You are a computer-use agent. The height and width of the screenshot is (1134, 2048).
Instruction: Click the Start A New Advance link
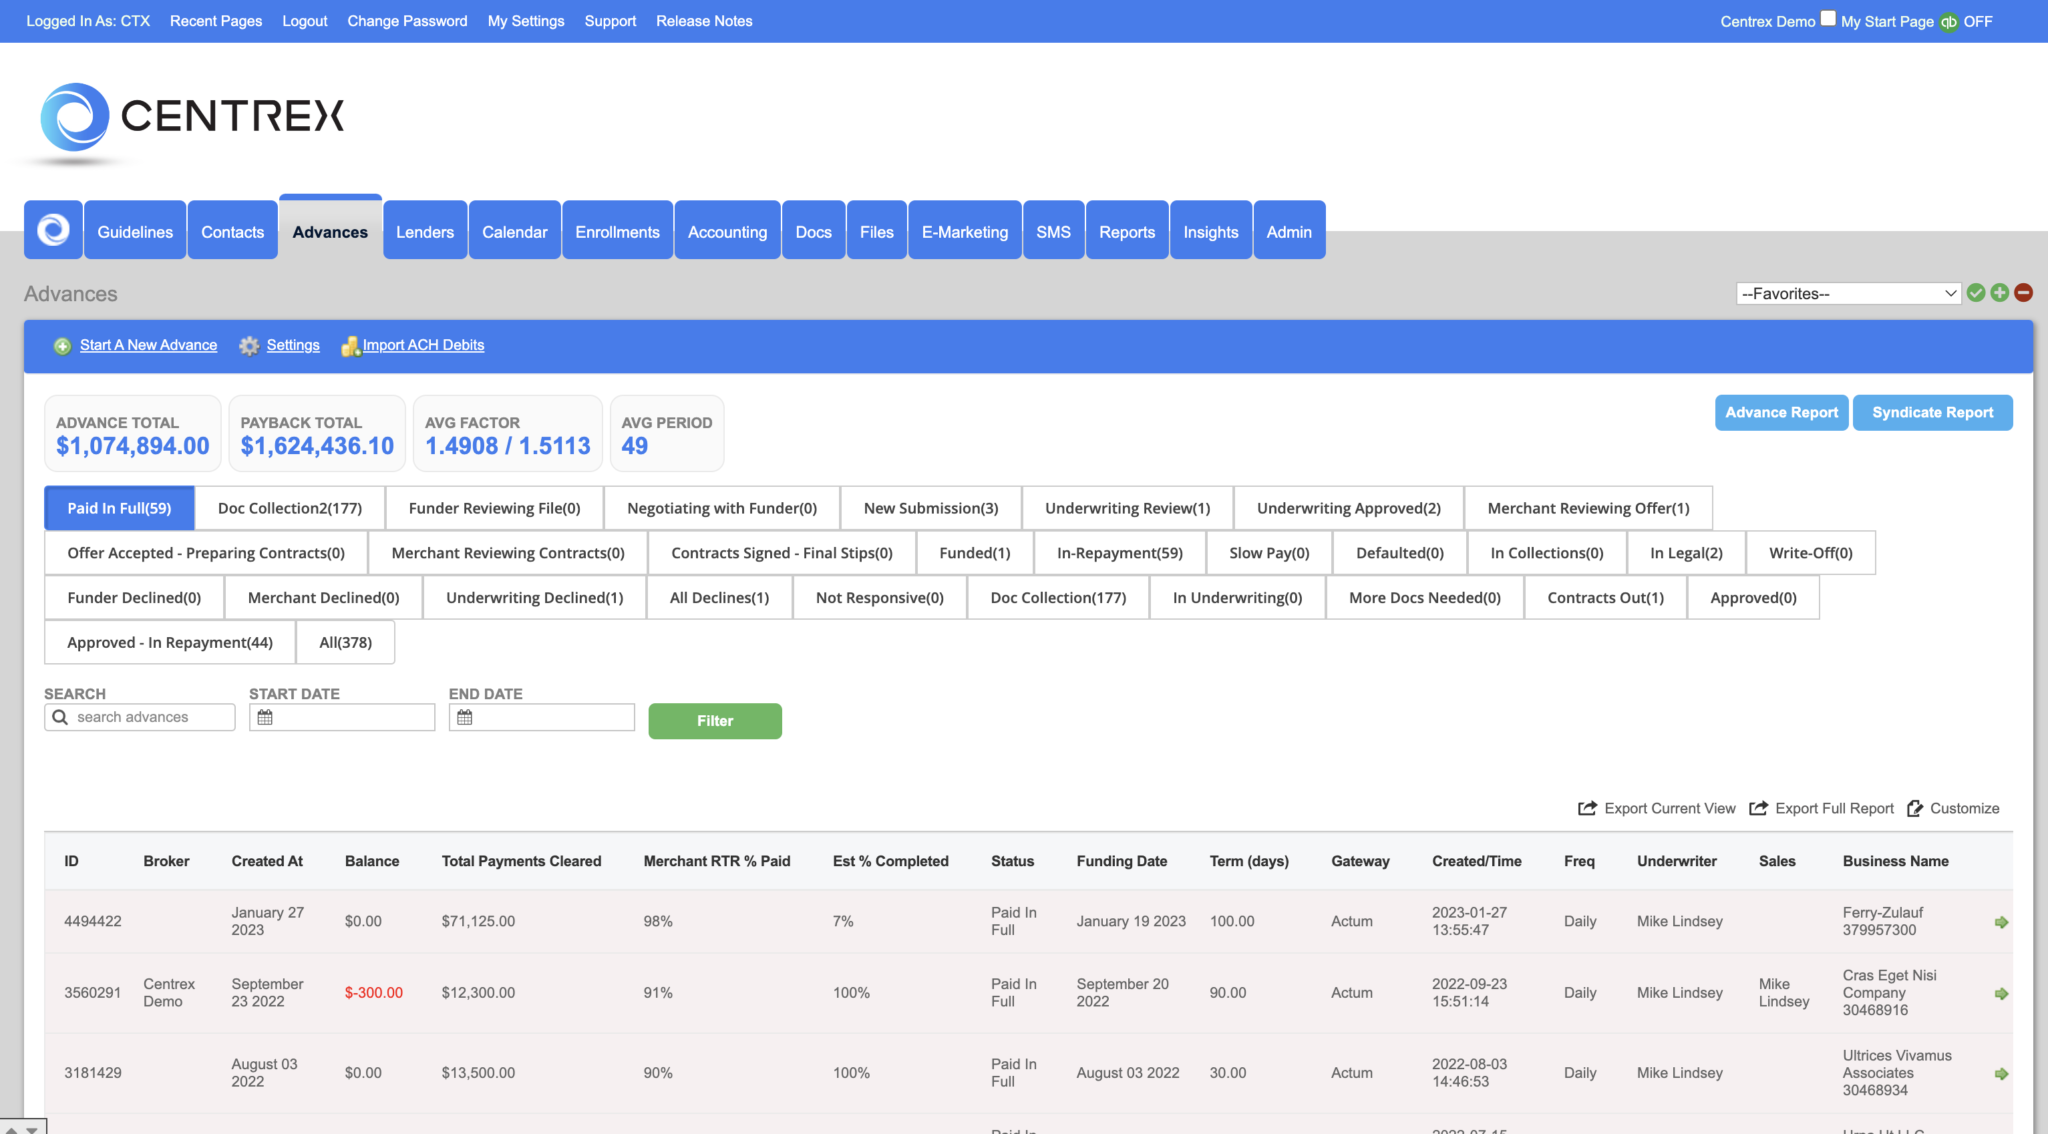[149, 345]
